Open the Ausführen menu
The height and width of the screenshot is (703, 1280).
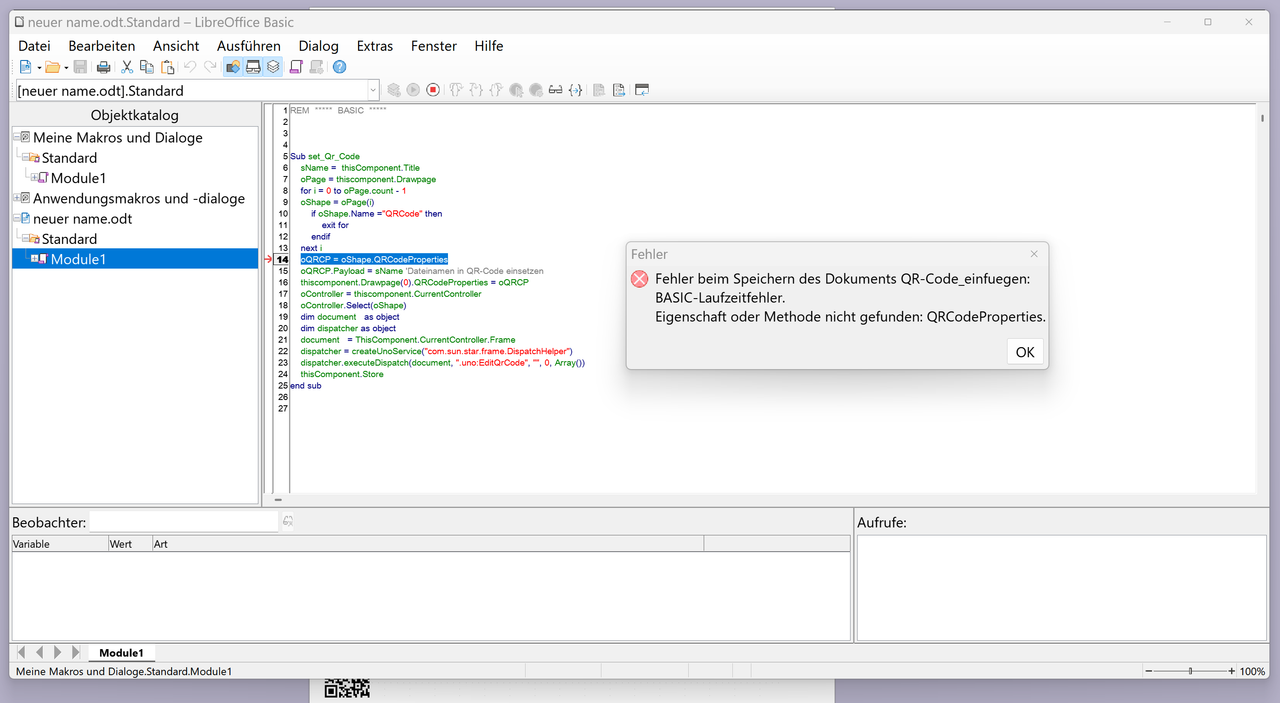click(249, 46)
